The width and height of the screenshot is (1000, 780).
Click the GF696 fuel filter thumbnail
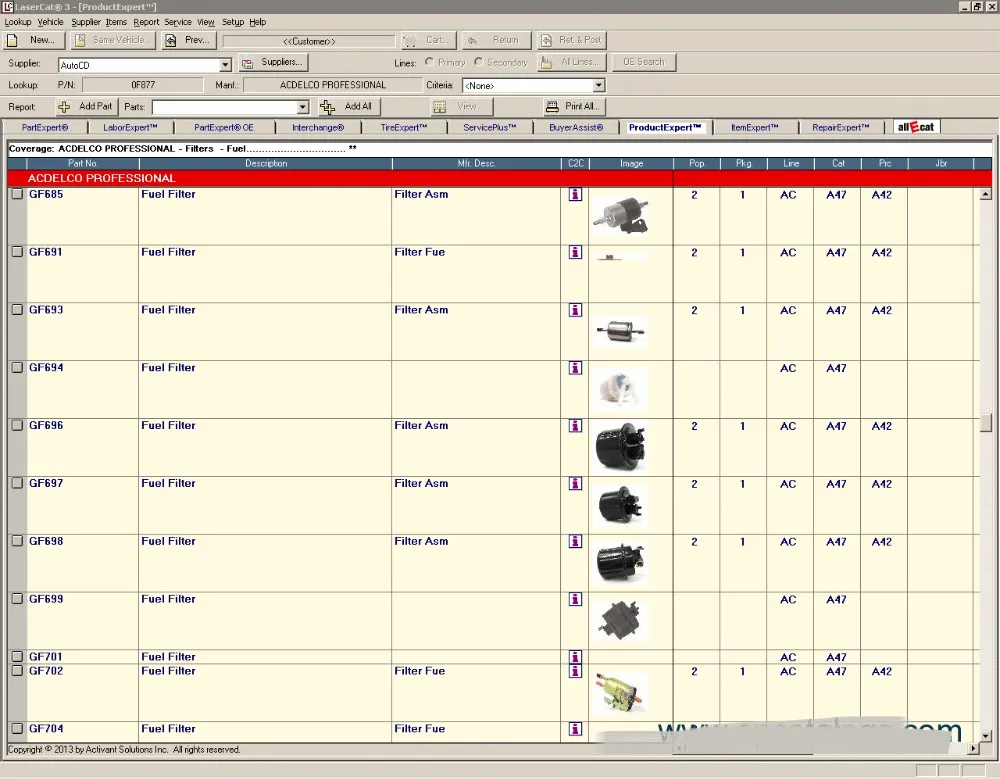(620, 447)
